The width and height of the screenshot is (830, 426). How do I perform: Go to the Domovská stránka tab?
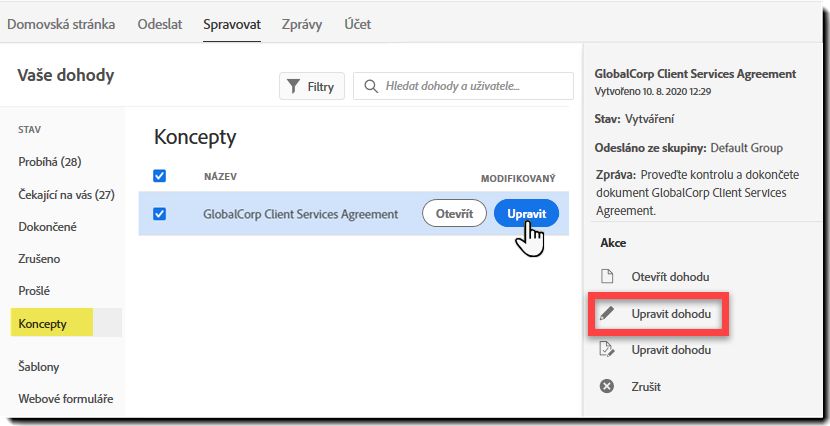(61, 24)
